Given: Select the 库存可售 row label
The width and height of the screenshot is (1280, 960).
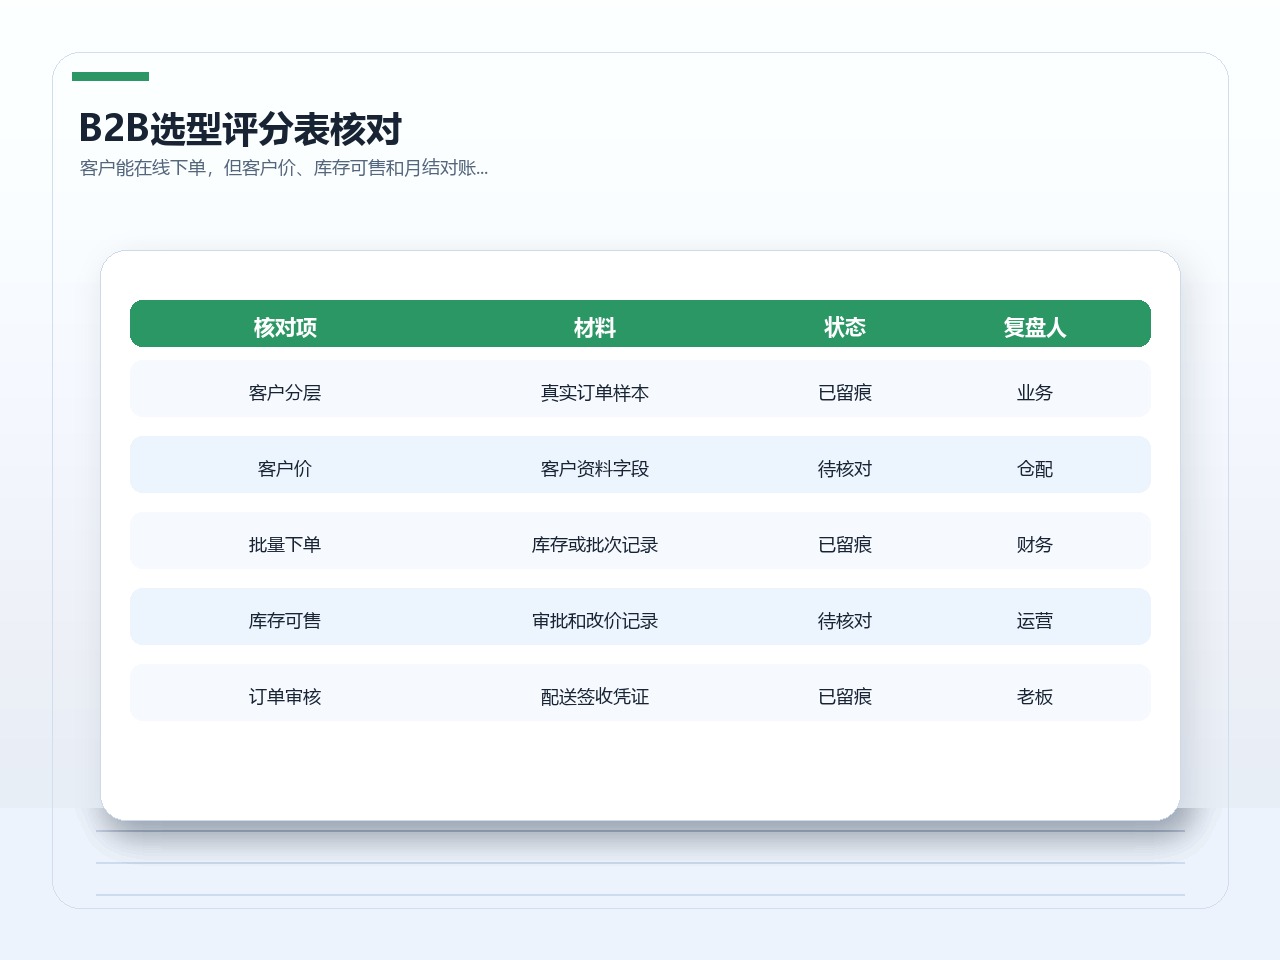Looking at the screenshot, I should click(285, 621).
